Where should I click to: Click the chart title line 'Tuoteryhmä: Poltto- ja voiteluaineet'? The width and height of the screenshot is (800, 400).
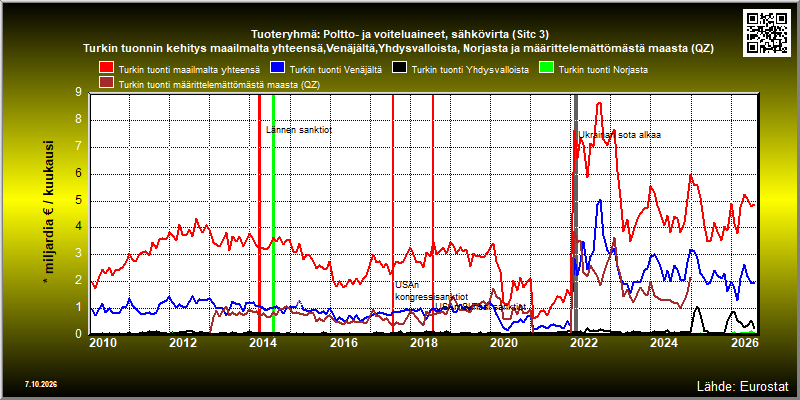coord(400,35)
